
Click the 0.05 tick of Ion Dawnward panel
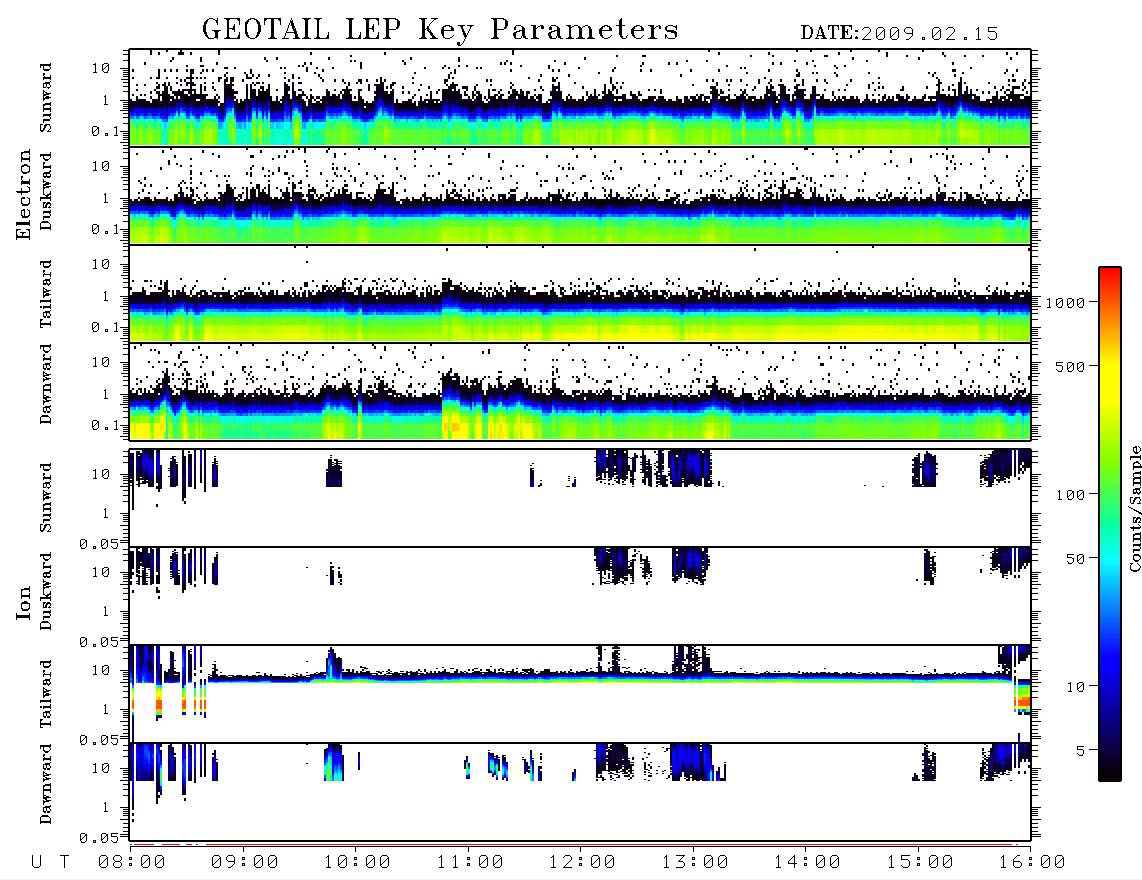tap(98, 838)
